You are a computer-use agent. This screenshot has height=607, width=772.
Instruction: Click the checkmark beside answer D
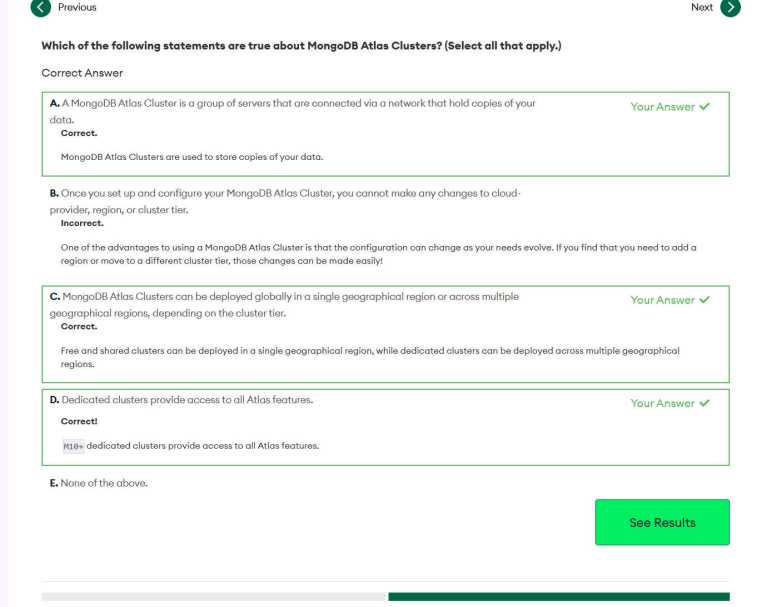click(705, 403)
